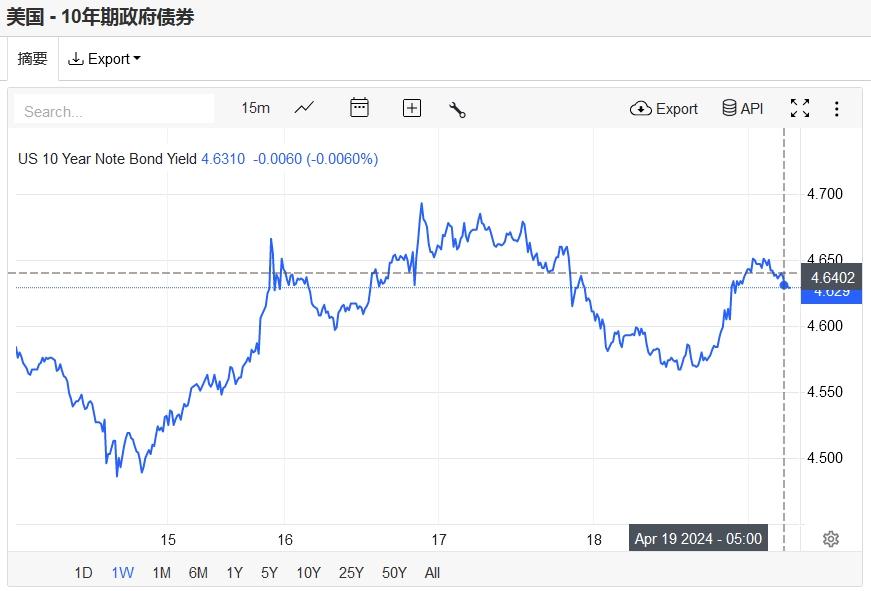Select the 1W time range

pos(122,573)
